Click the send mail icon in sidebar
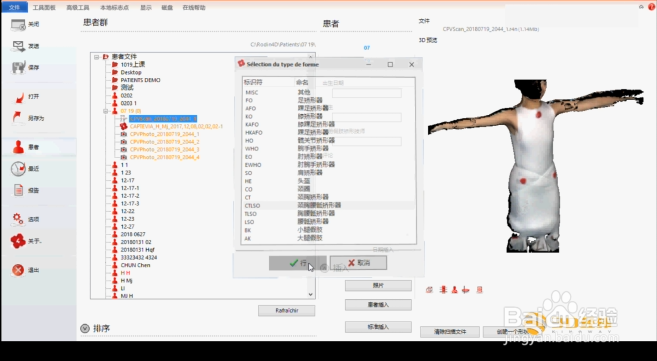The width and height of the screenshot is (657, 361). [18, 46]
